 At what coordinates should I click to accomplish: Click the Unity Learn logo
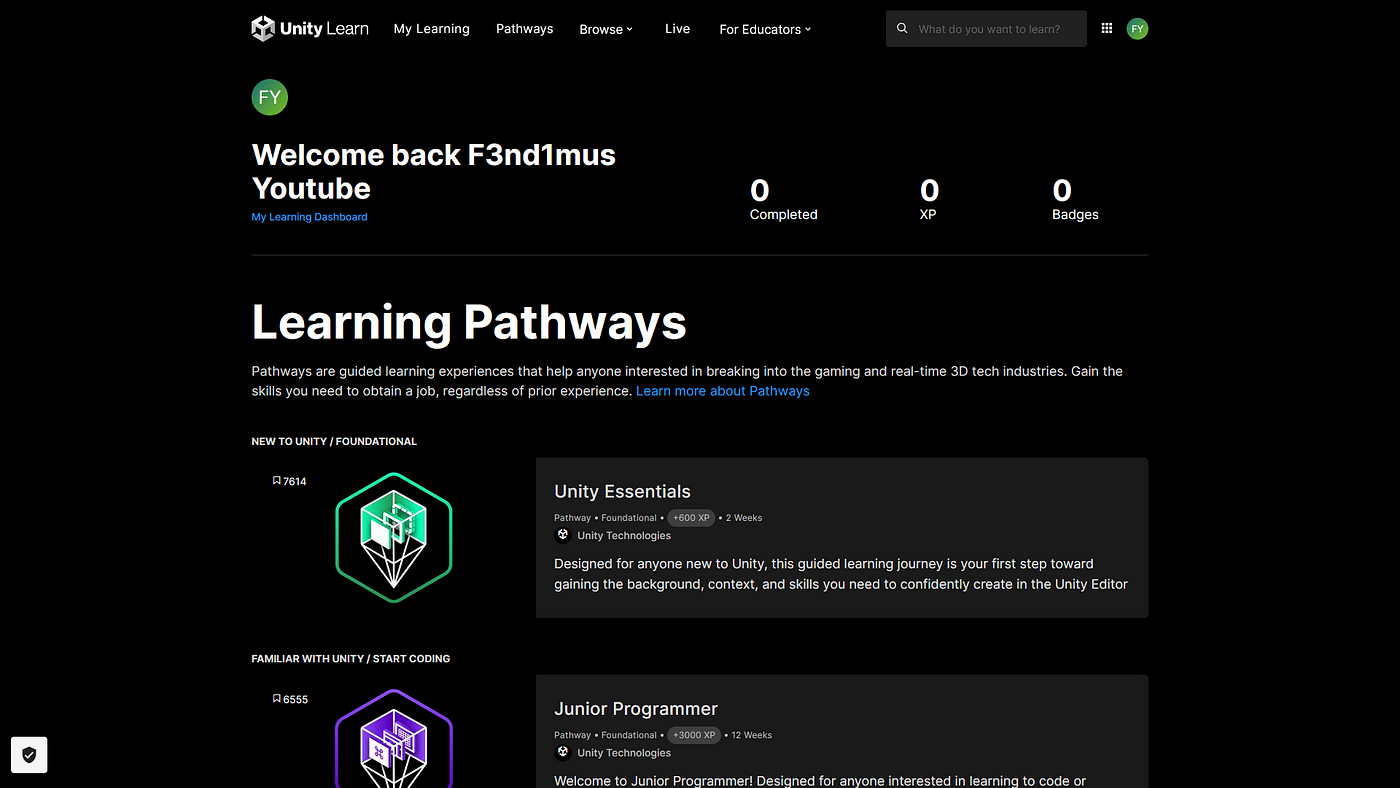[310, 29]
